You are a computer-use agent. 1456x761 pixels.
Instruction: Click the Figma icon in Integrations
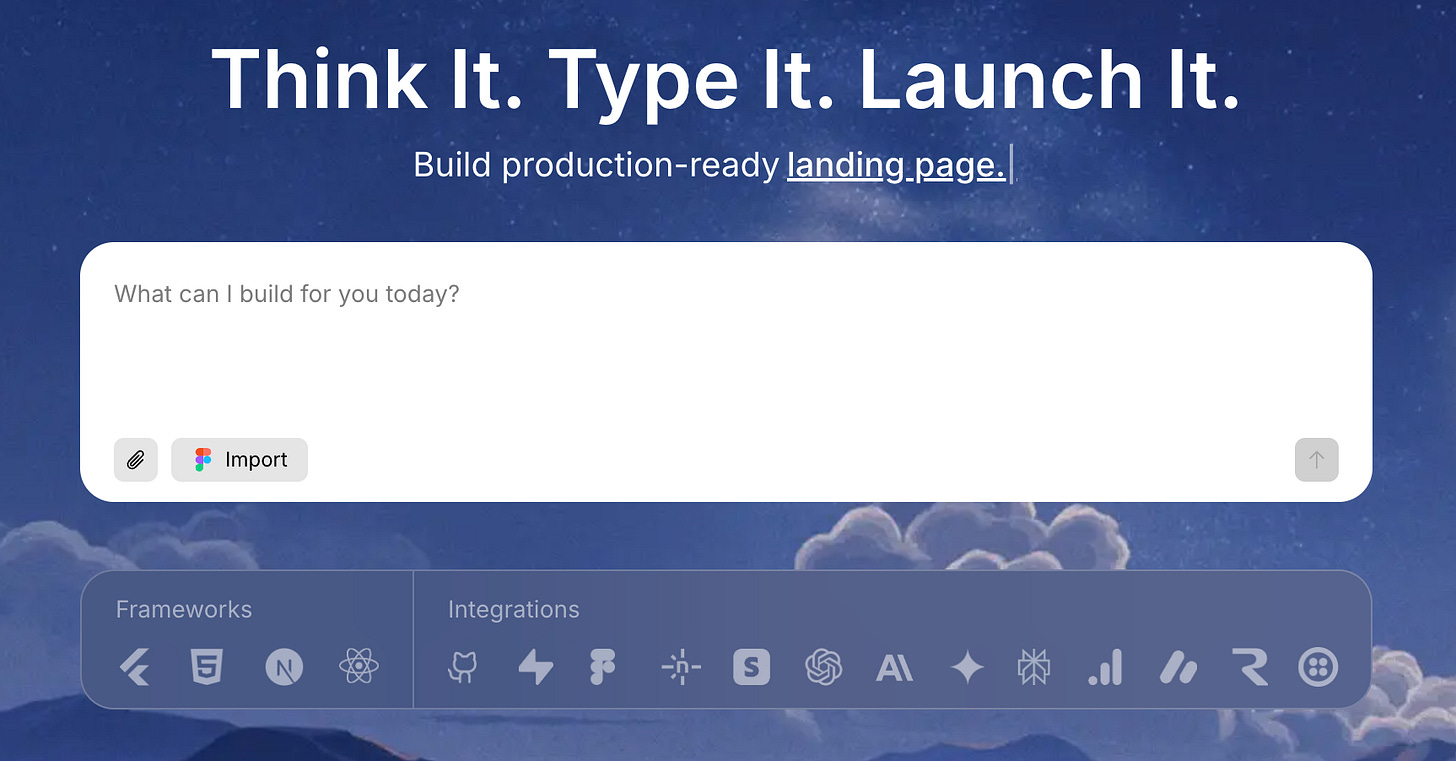point(602,667)
